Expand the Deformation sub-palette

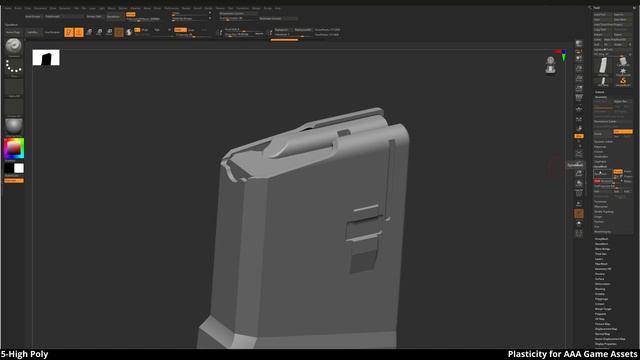pyautogui.click(x=602, y=284)
